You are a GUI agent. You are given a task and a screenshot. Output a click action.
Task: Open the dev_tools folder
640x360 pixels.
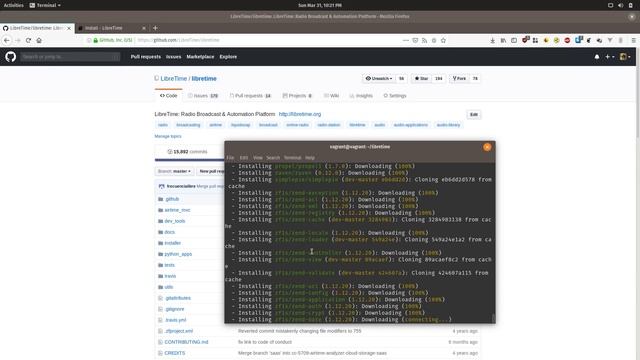pyautogui.click(x=175, y=221)
